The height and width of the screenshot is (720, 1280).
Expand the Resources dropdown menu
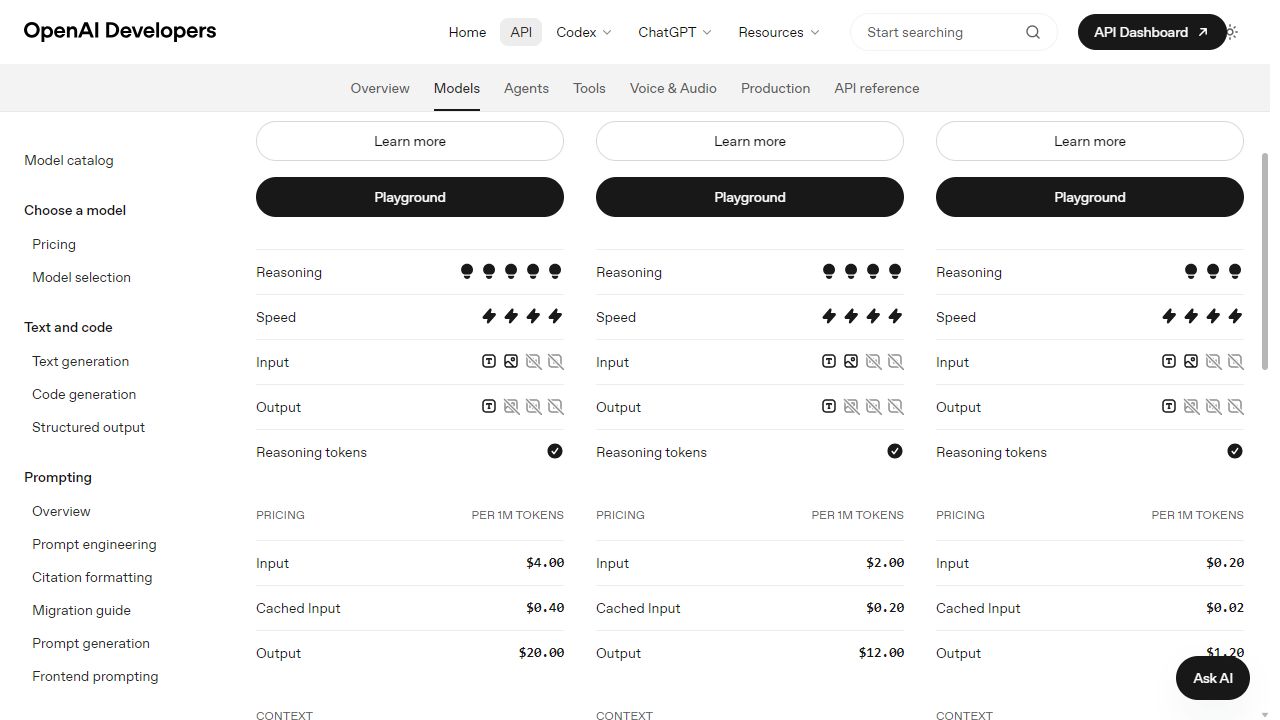(779, 32)
